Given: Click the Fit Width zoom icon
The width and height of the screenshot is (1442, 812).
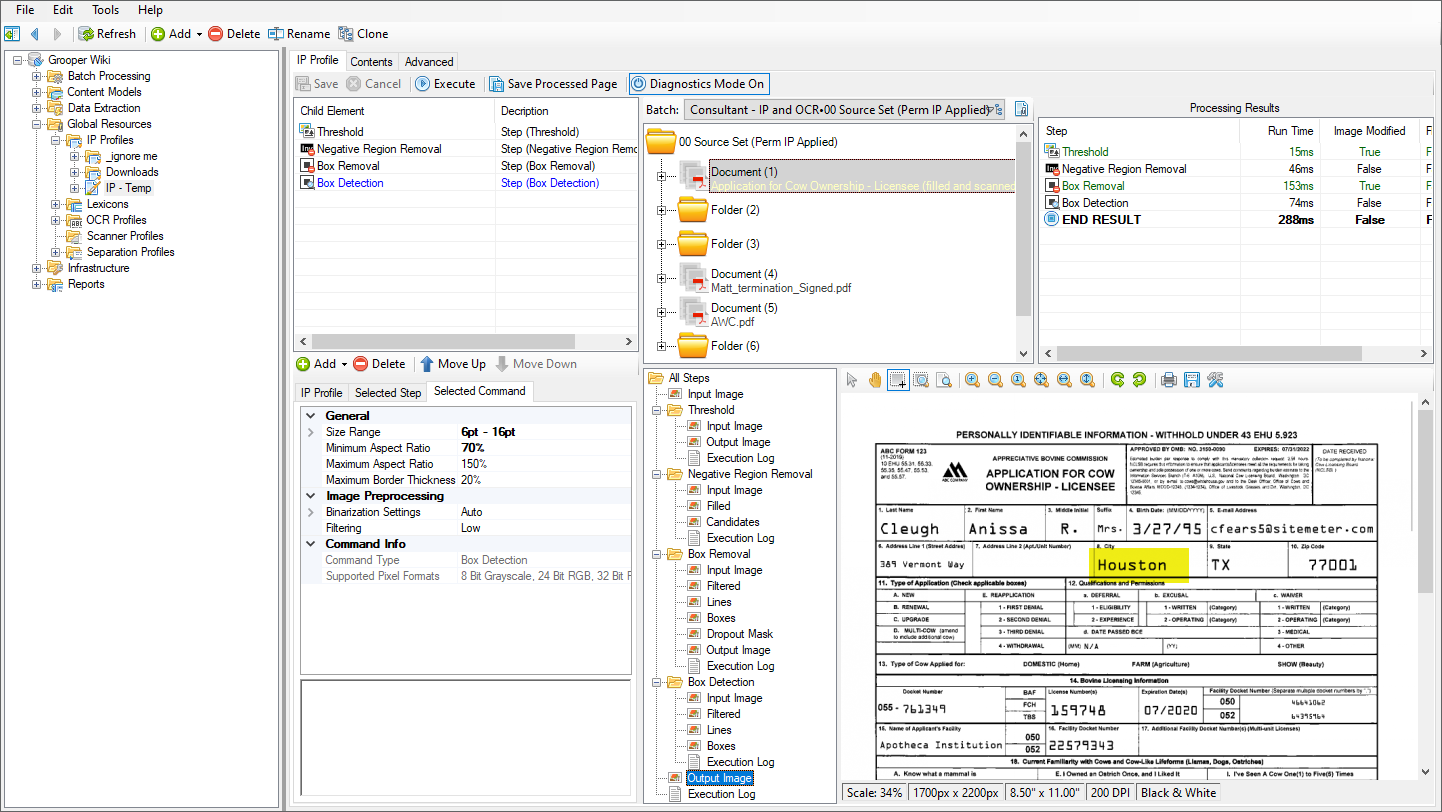Looking at the screenshot, I should [1064, 380].
